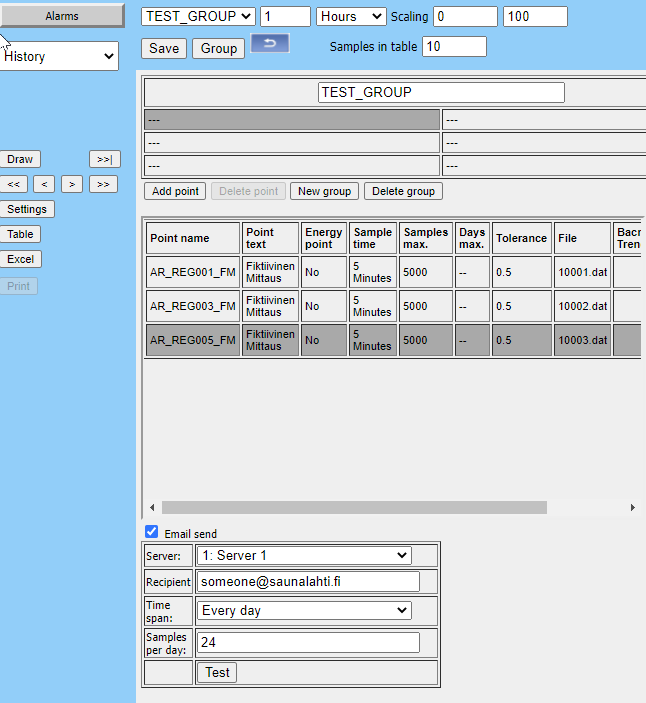Click the horizontal scrollbar right arrow

pyautogui.click(x=633, y=508)
